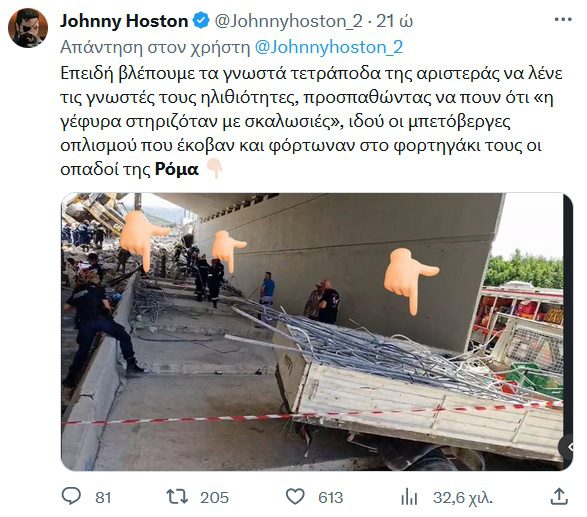
Task: Click the share upload arrow icon
Action: [x=559, y=496]
